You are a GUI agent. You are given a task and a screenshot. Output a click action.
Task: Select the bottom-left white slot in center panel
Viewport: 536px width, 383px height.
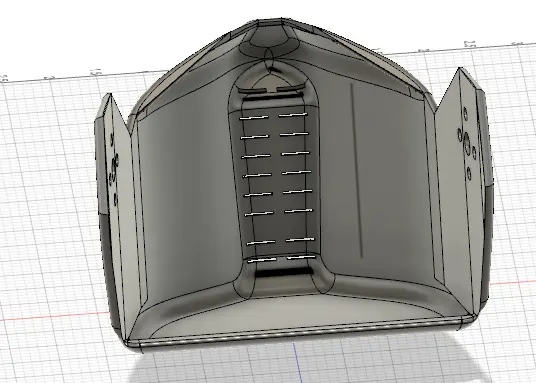[262, 260]
